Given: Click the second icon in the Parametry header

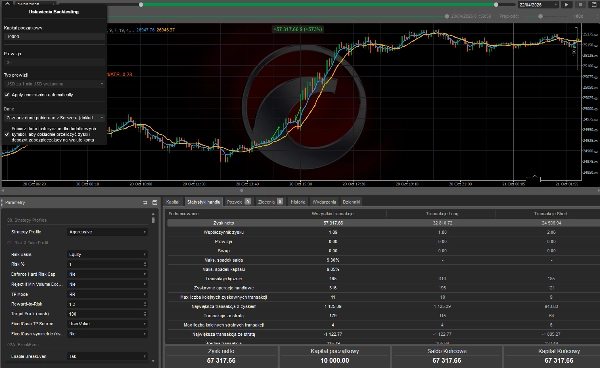Looking at the screenshot, I should (155, 202).
